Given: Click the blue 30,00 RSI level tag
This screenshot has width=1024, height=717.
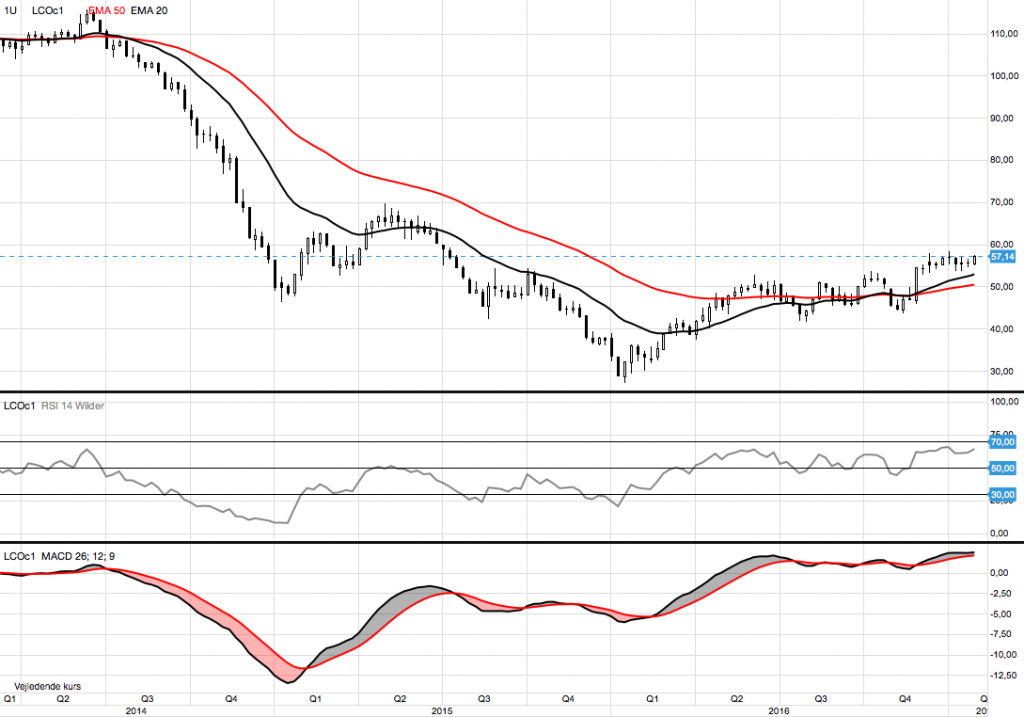Looking at the screenshot, I should (1002, 495).
